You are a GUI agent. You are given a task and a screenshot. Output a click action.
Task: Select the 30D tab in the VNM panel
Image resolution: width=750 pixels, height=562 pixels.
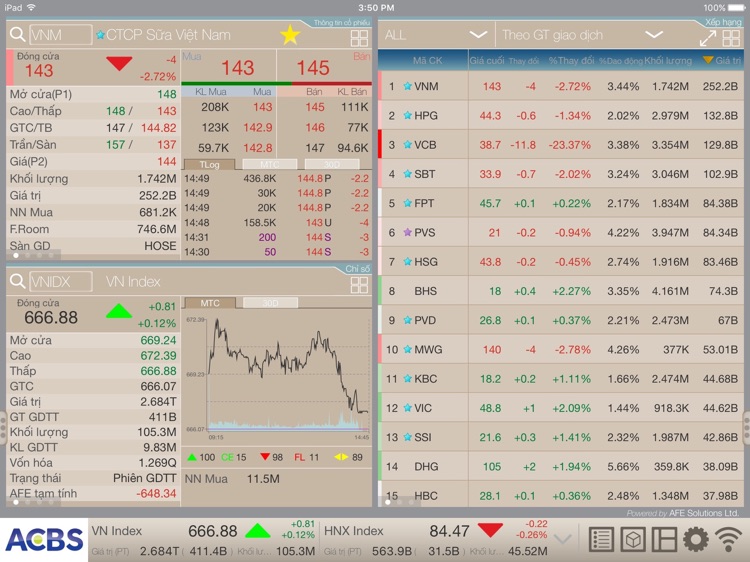point(332,165)
